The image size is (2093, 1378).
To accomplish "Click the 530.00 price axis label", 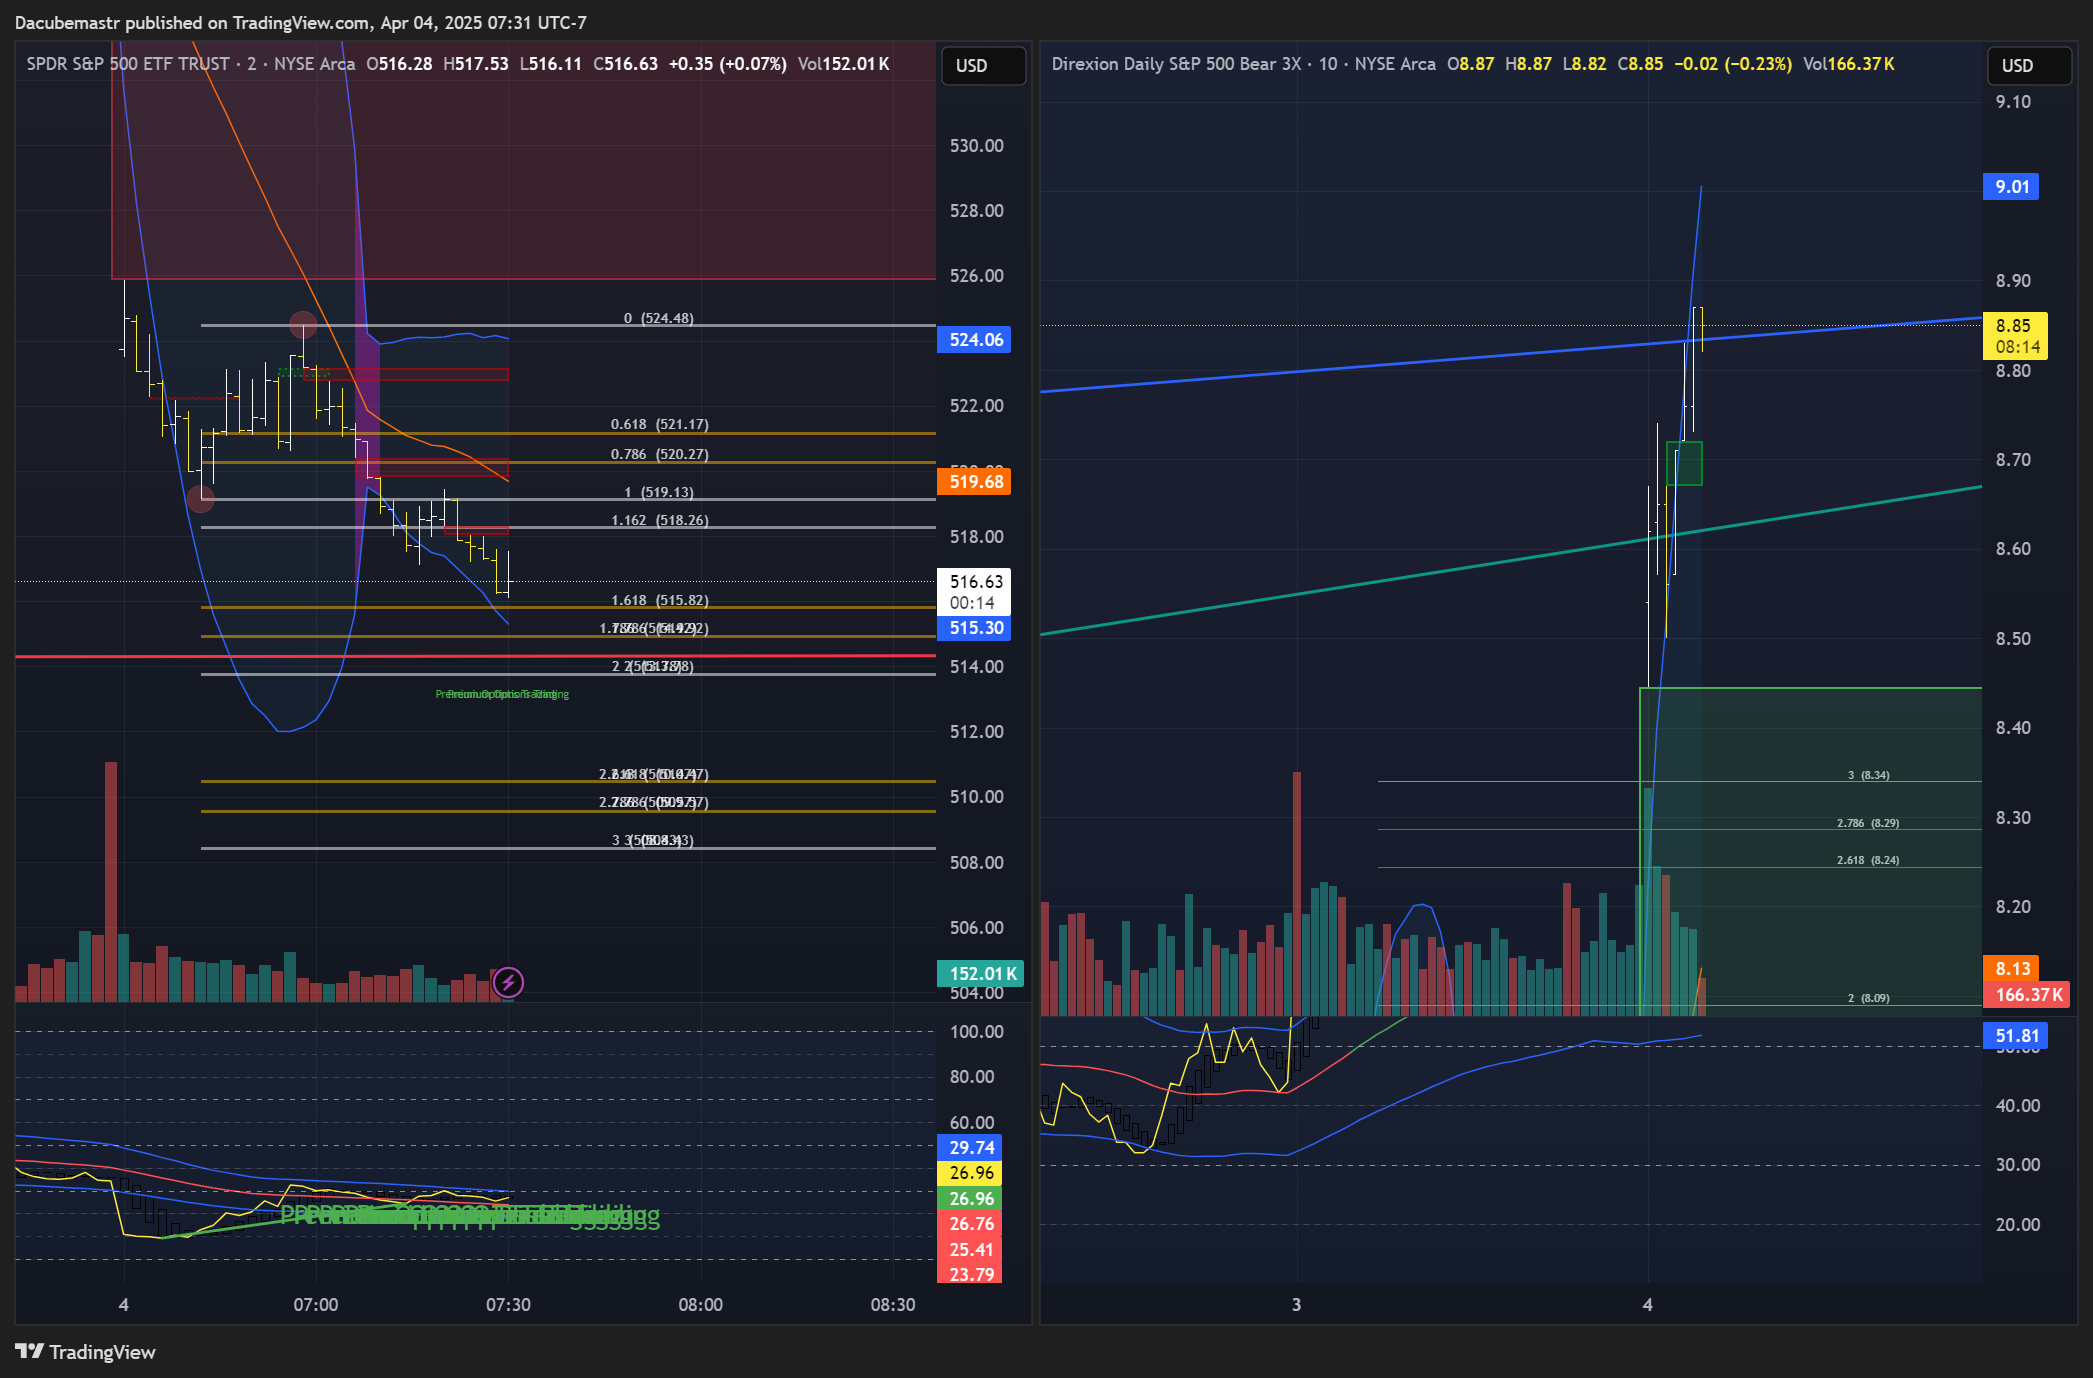I will [x=976, y=146].
